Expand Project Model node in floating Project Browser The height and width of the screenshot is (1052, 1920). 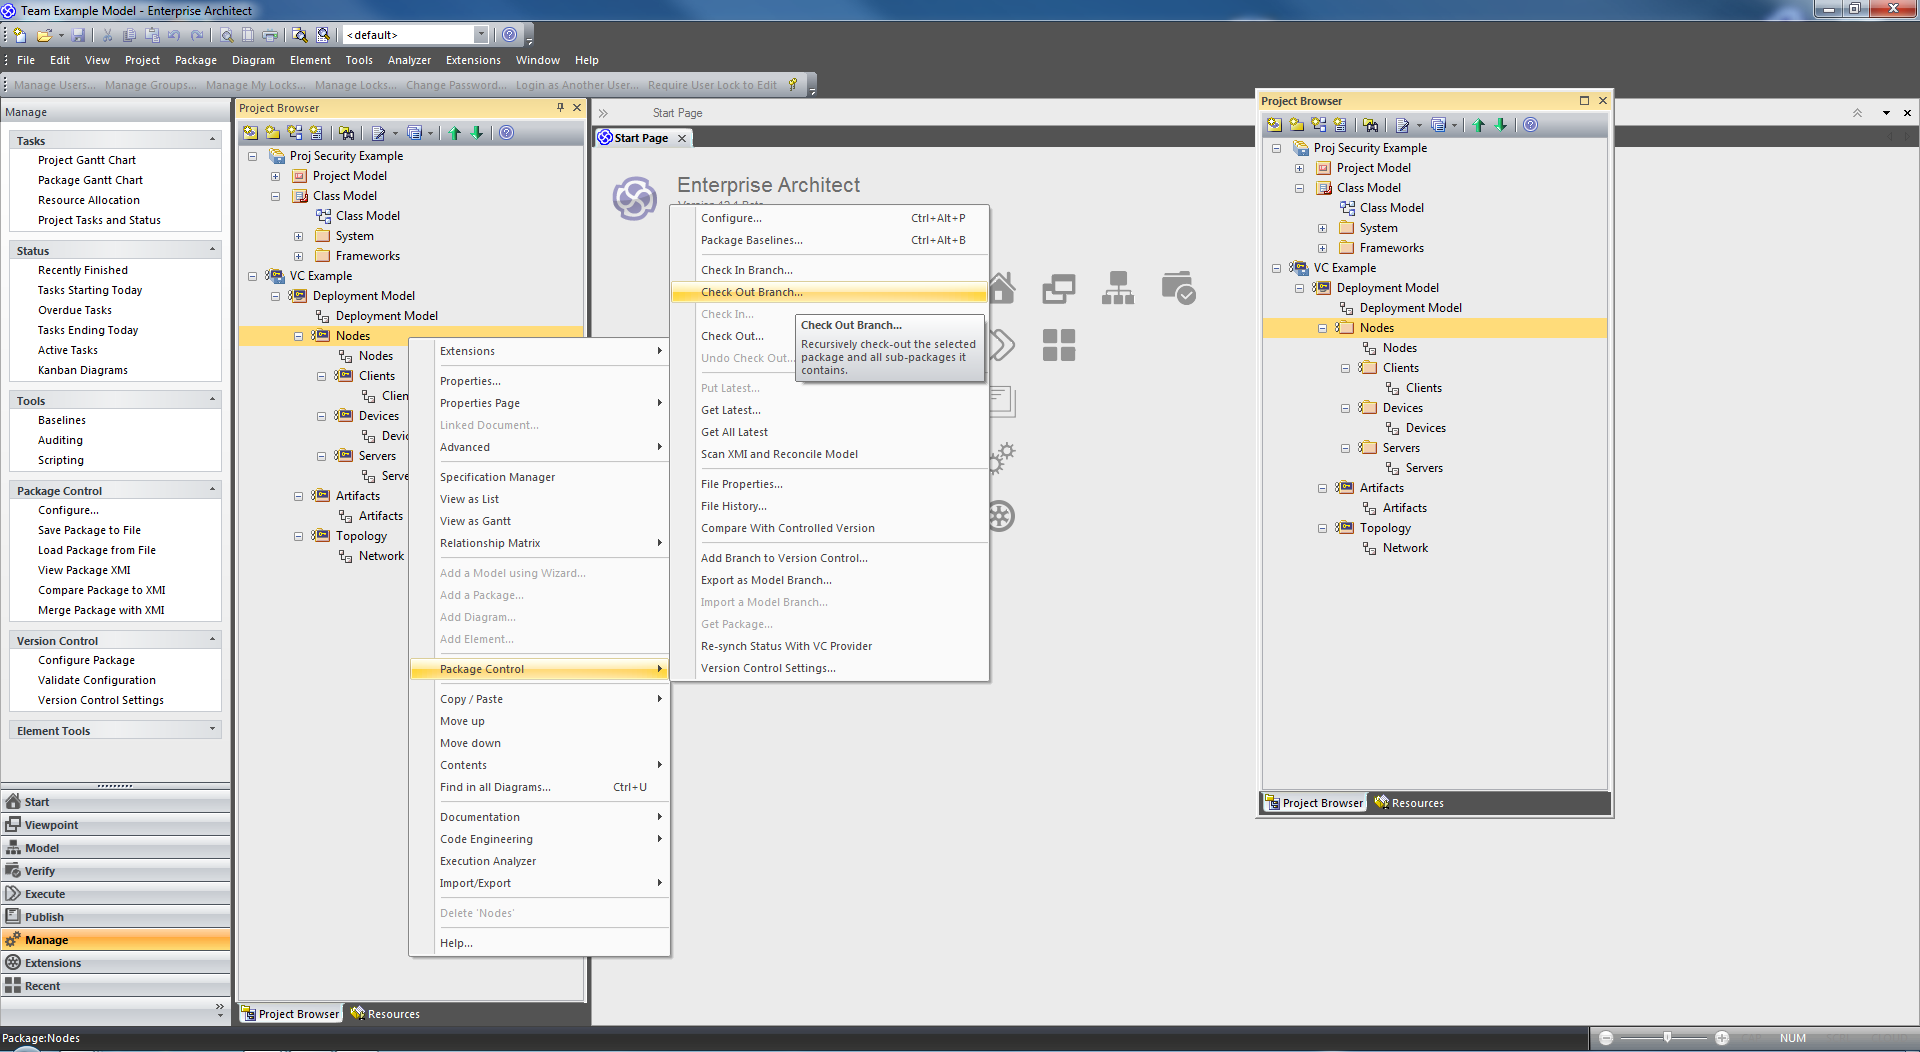tap(1299, 168)
